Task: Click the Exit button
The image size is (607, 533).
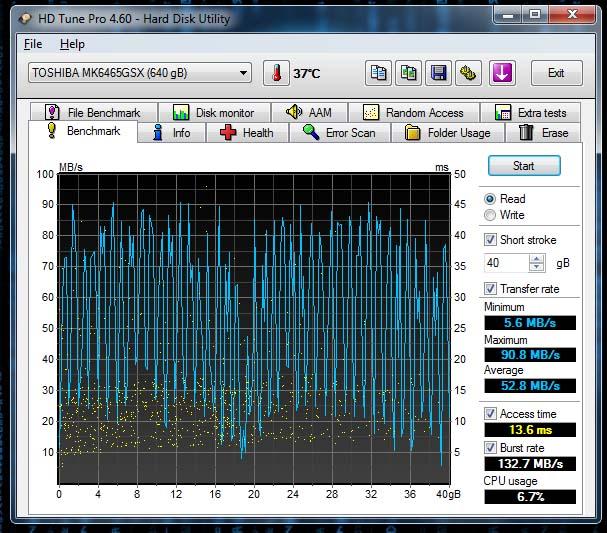Action: pyautogui.click(x=556, y=73)
